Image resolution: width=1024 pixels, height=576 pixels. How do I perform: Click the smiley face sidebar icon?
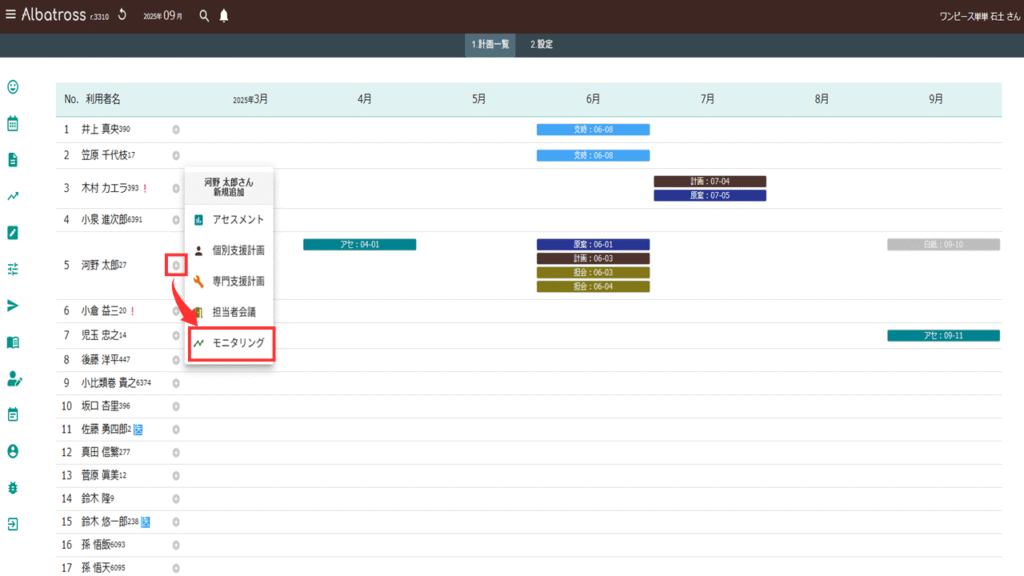13,87
